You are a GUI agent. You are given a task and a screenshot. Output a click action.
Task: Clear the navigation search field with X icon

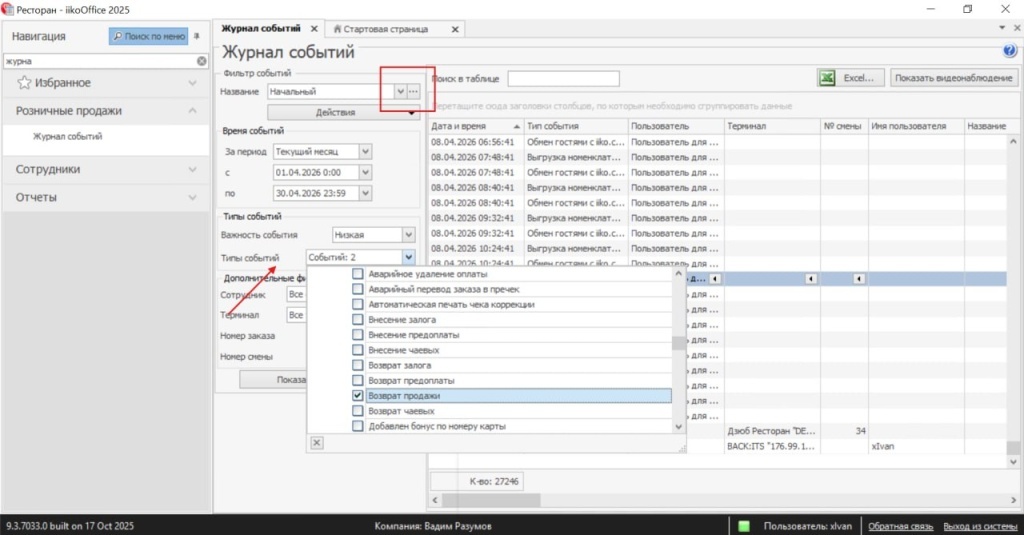pos(202,61)
